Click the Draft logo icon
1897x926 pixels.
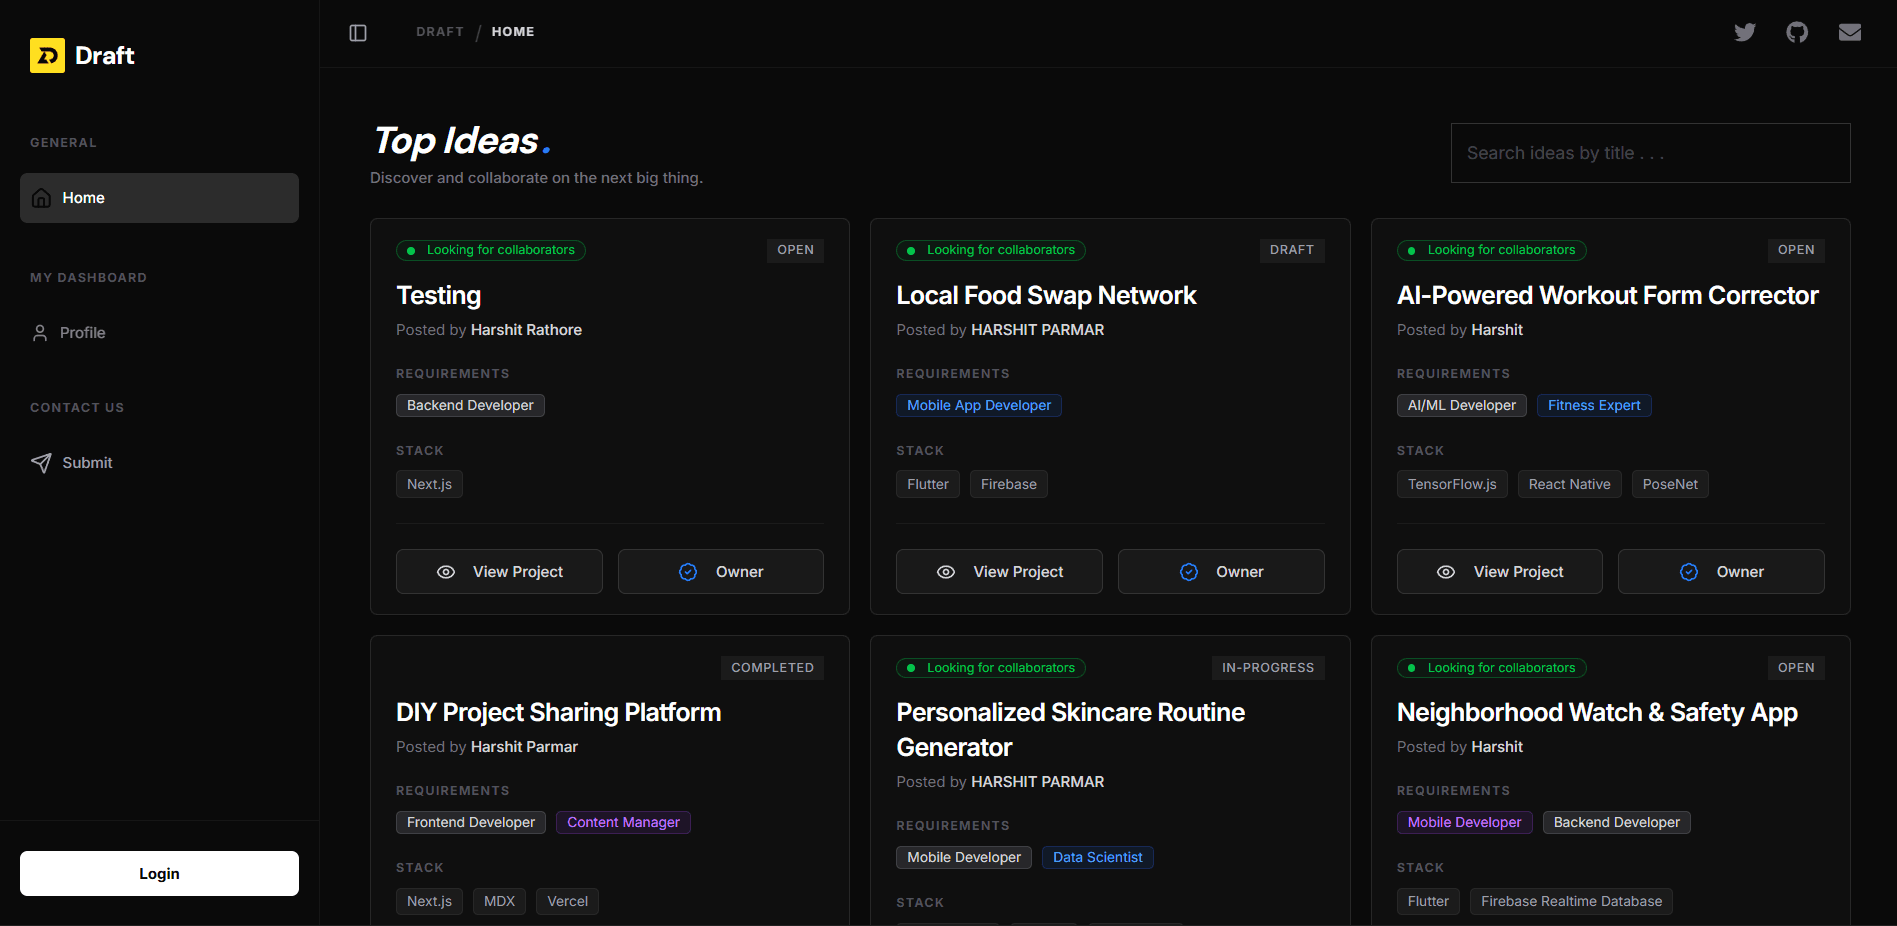(x=47, y=56)
